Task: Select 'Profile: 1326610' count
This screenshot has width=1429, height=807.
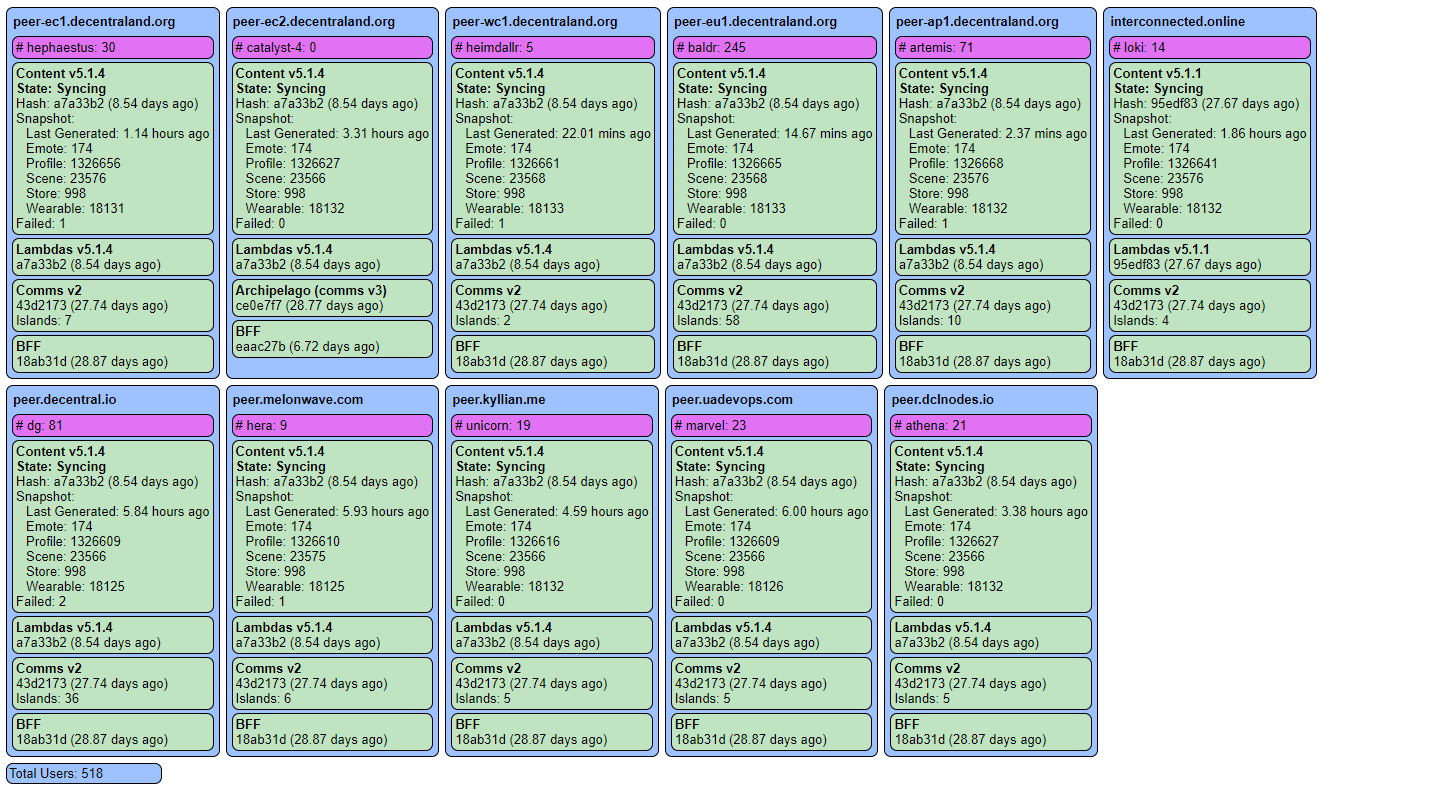Action: point(293,541)
